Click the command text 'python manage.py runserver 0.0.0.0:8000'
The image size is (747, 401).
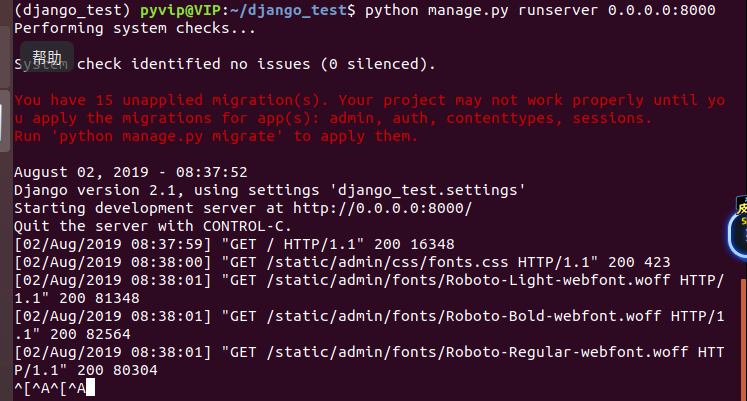pyautogui.click(x=540, y=10)
